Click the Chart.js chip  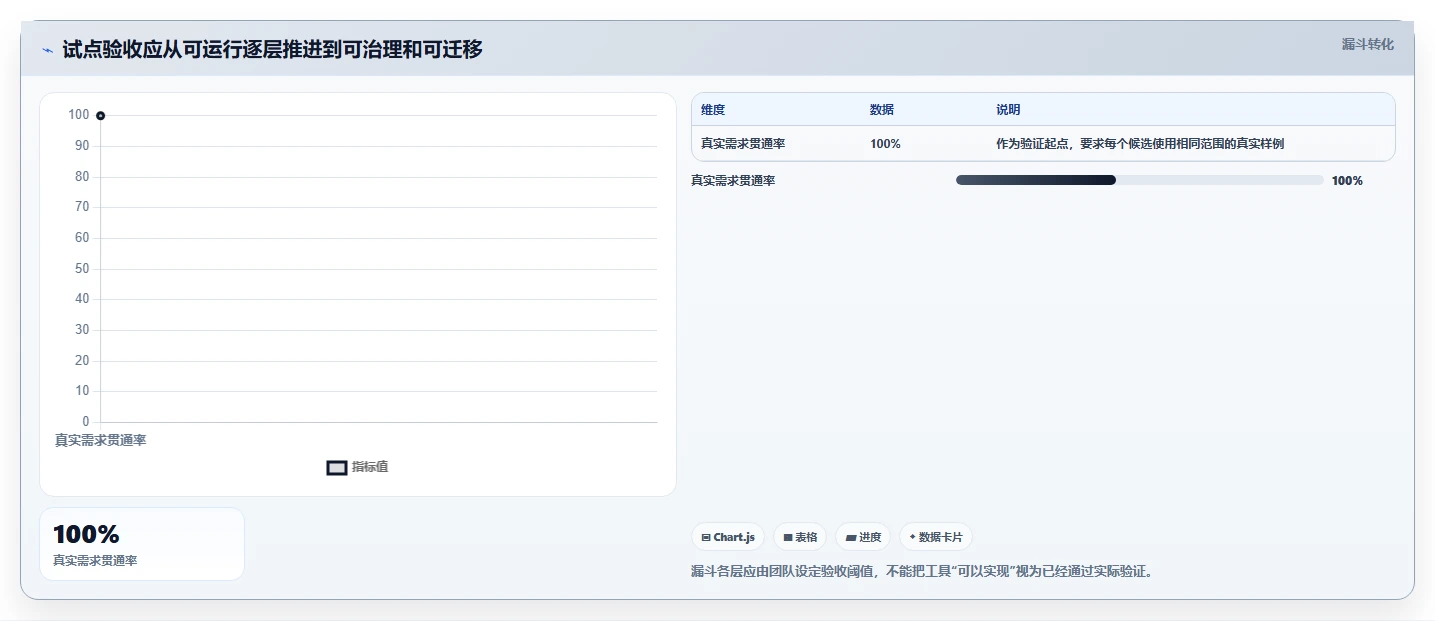click(x=728, y=537)
